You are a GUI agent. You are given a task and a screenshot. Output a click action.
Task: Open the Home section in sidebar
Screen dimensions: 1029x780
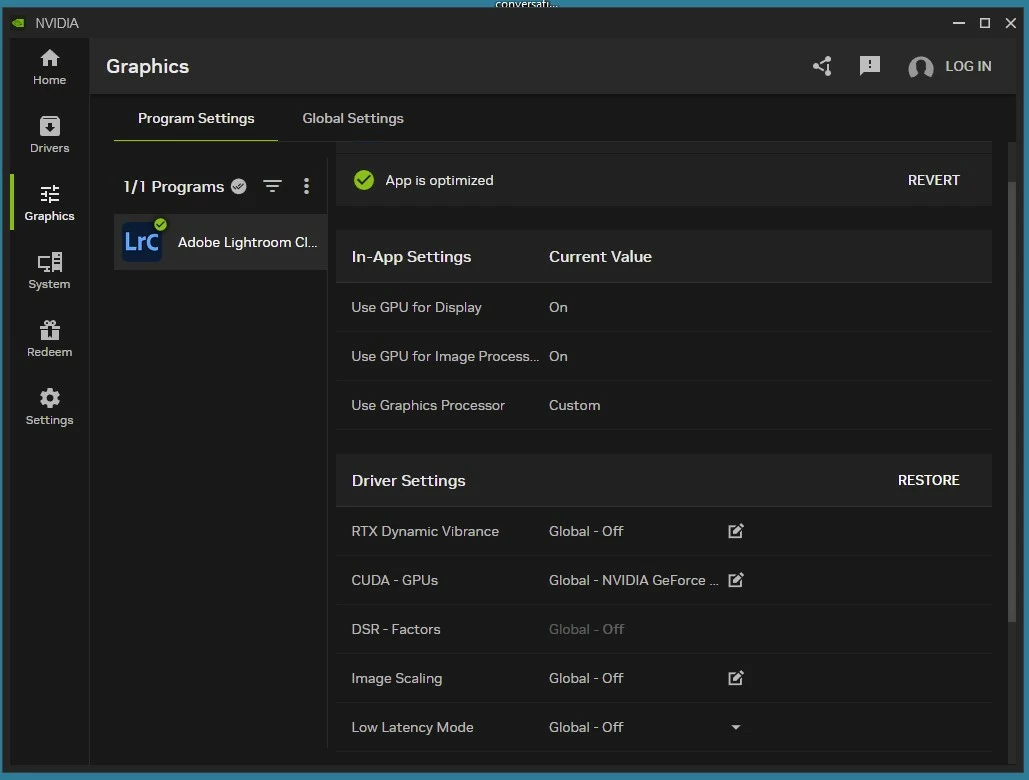tap(49, 68)
